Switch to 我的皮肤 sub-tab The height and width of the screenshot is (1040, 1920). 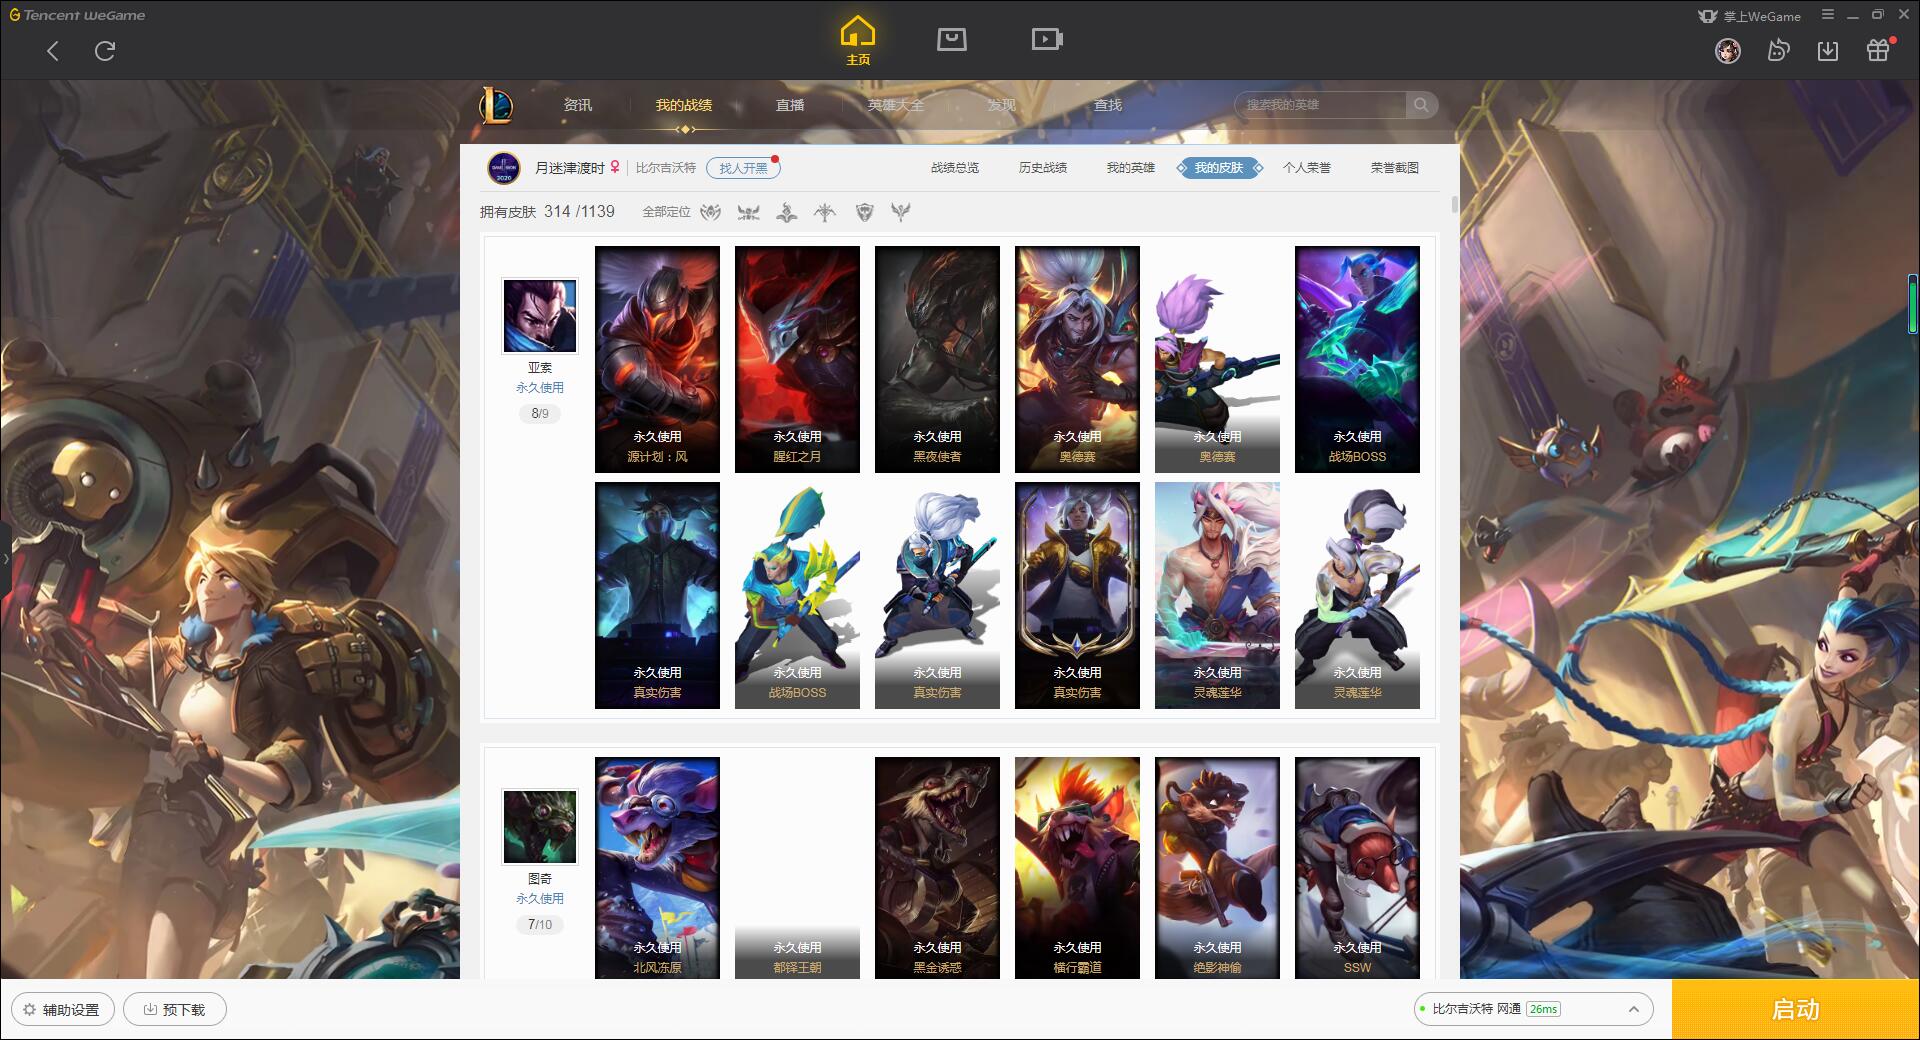click(x=1219, y=168)
